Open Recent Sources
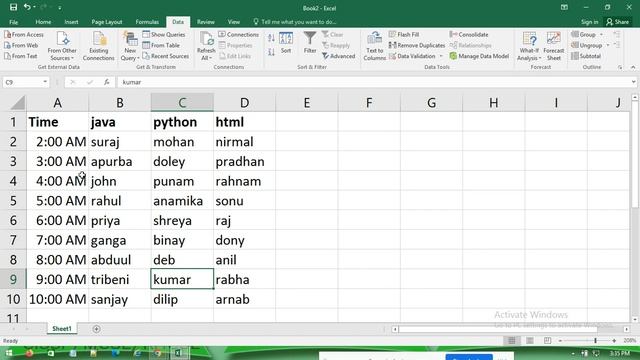 [x=166, y=56]
